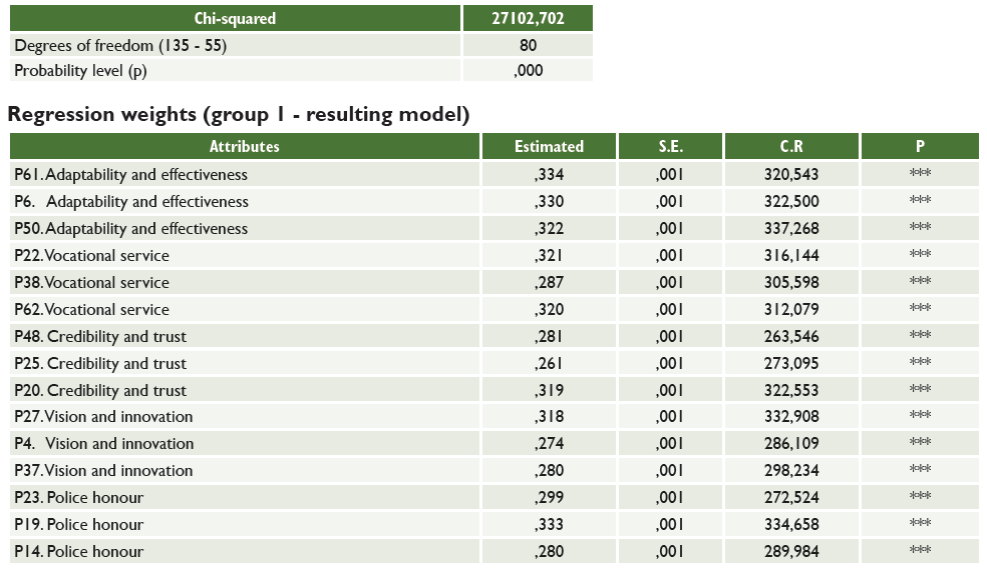
Task: Select the S.E. column header
Action: click(670, 146)
